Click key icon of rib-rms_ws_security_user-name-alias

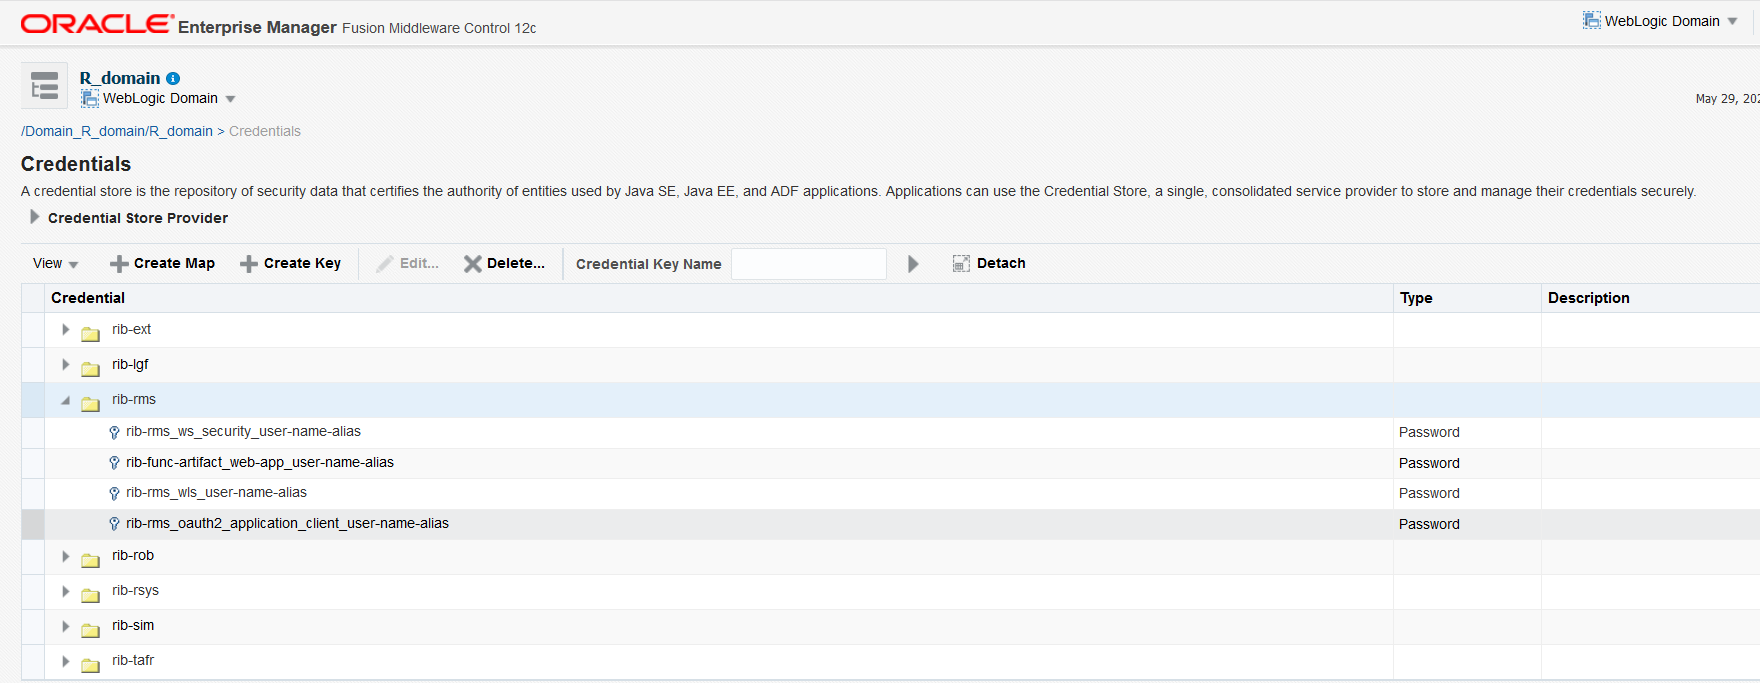pos(114,432)
